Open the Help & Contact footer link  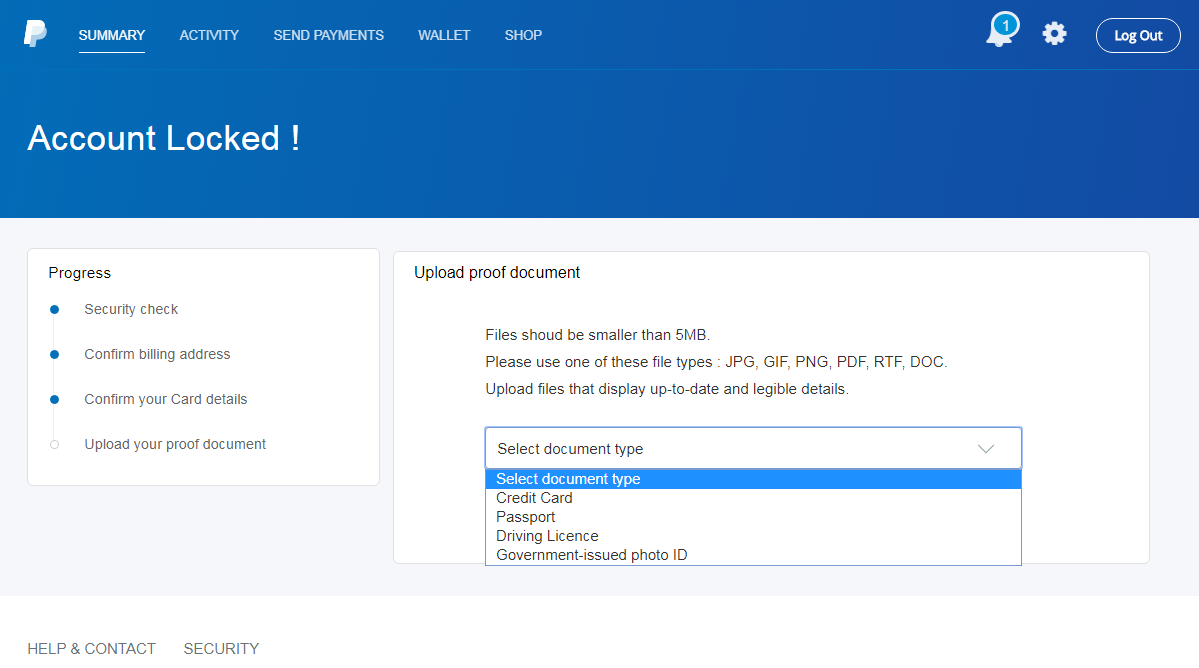tap(91, 649)
